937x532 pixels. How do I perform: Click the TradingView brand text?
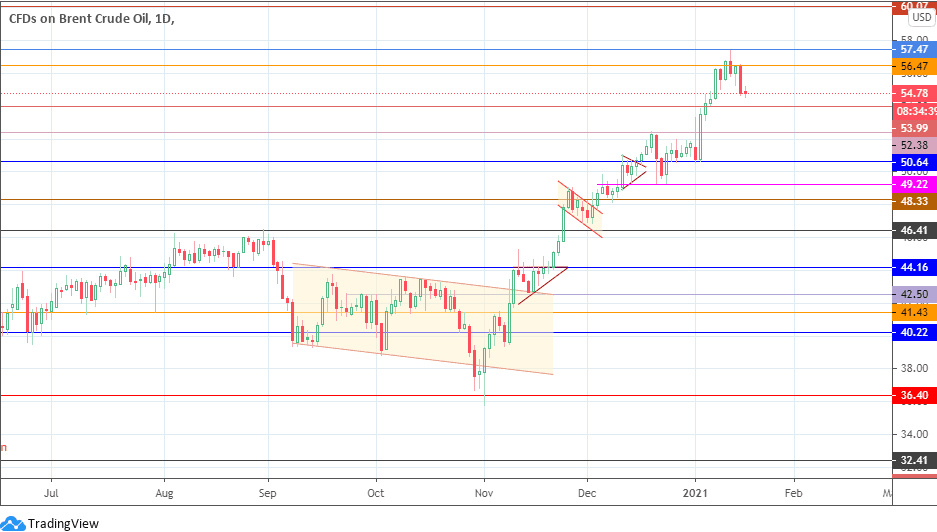[x=63, y=524]
